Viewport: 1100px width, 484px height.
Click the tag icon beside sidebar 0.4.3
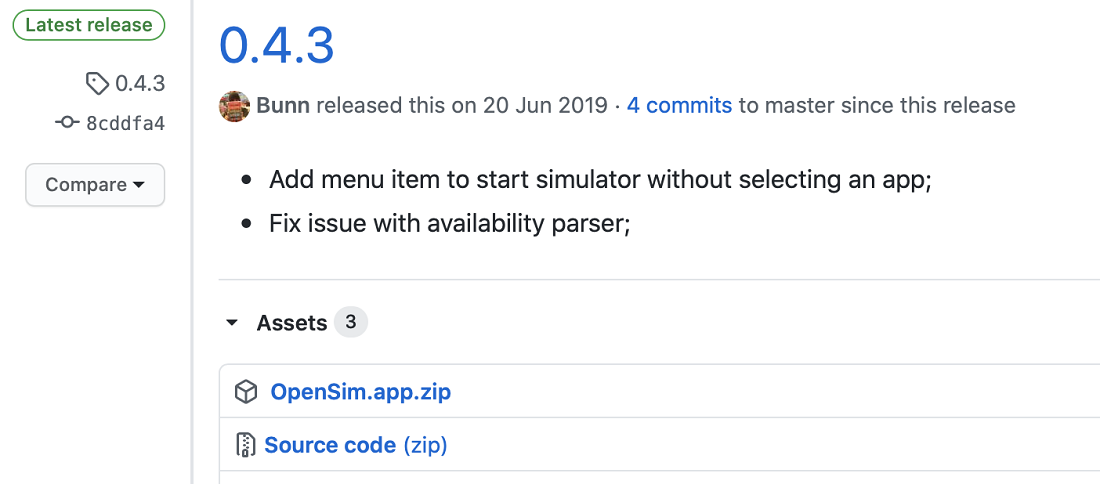click(97, 83)
